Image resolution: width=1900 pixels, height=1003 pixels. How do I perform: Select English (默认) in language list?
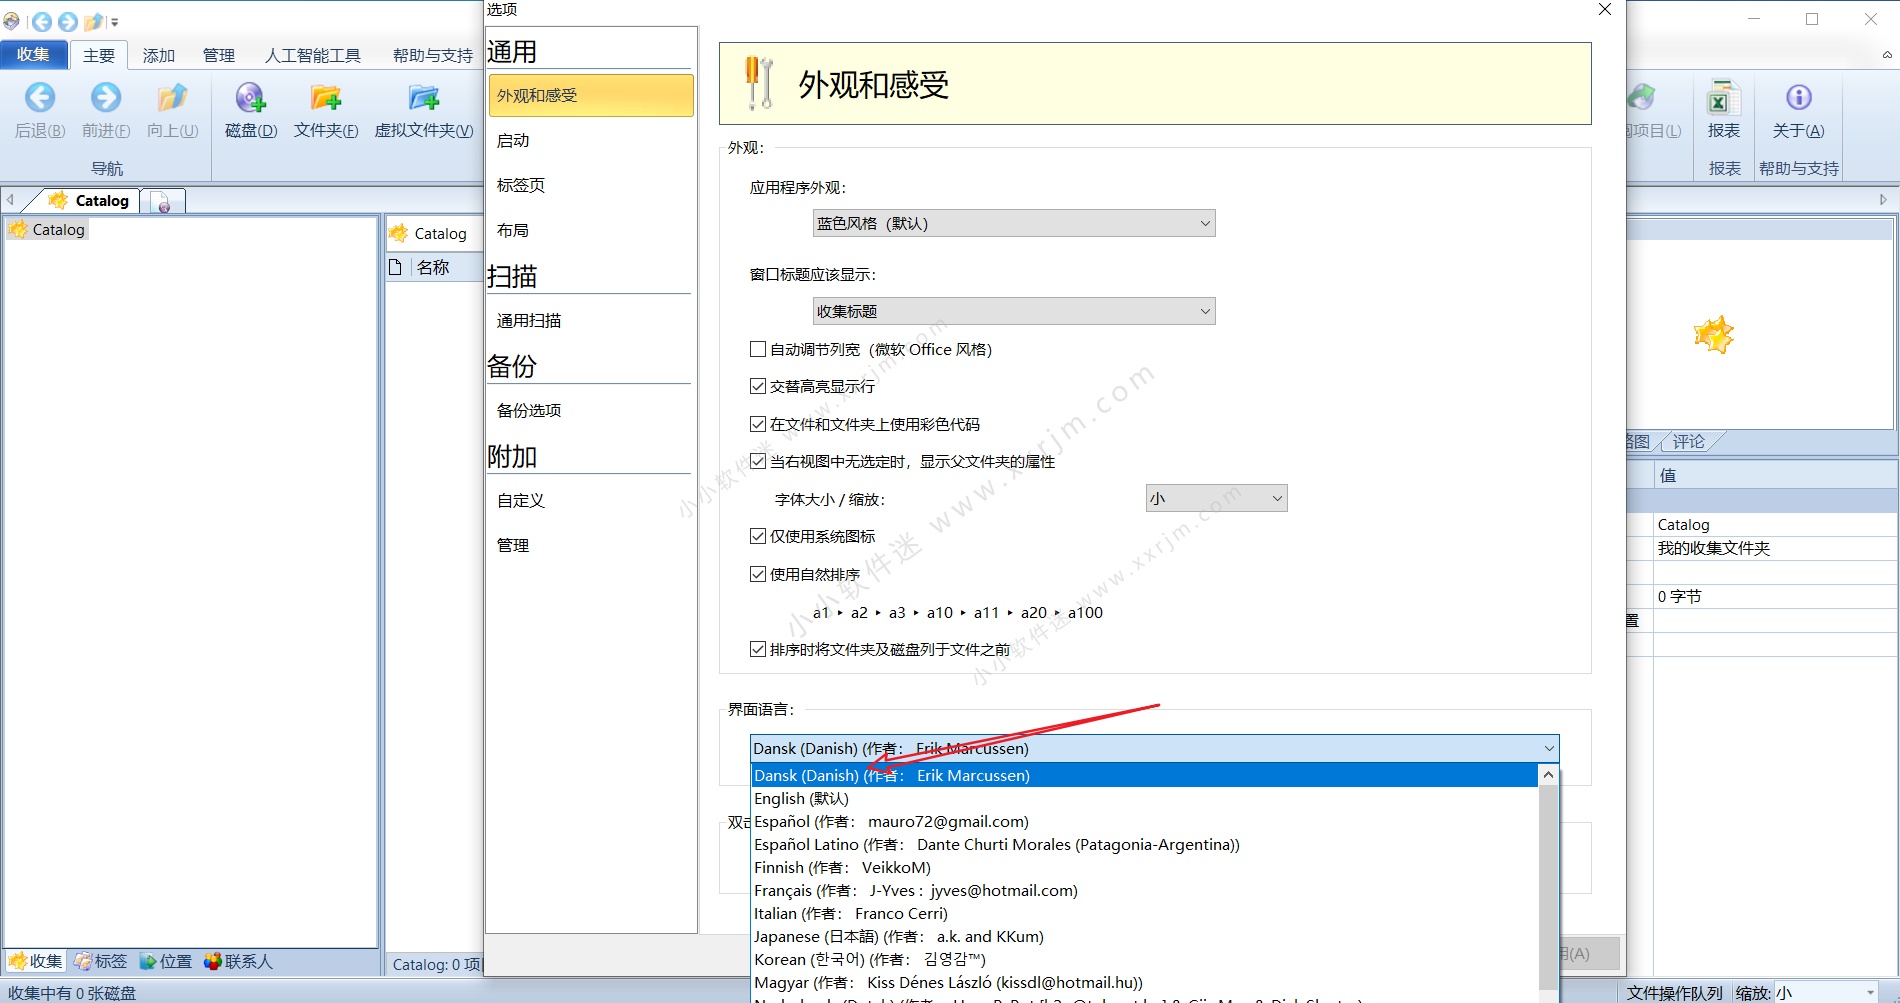click(801, 798)
